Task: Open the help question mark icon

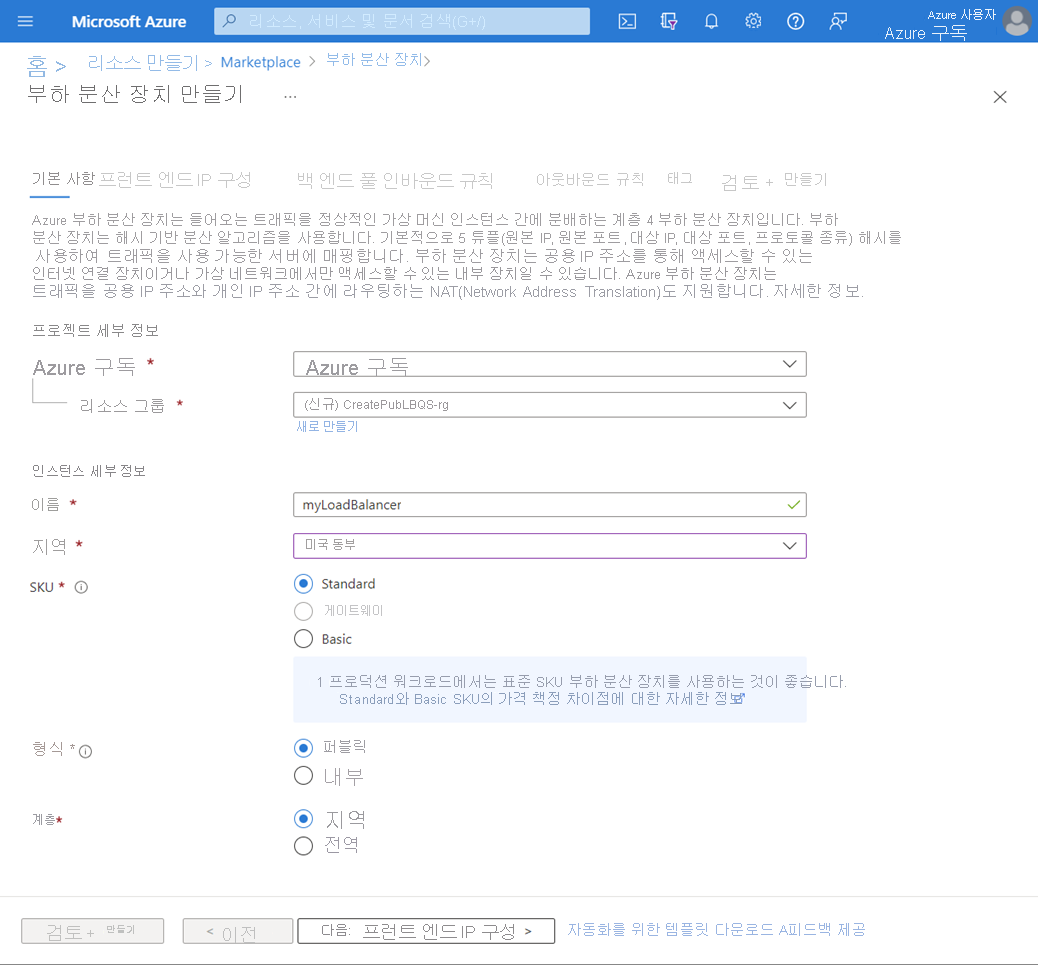Action: click(796, 21)
